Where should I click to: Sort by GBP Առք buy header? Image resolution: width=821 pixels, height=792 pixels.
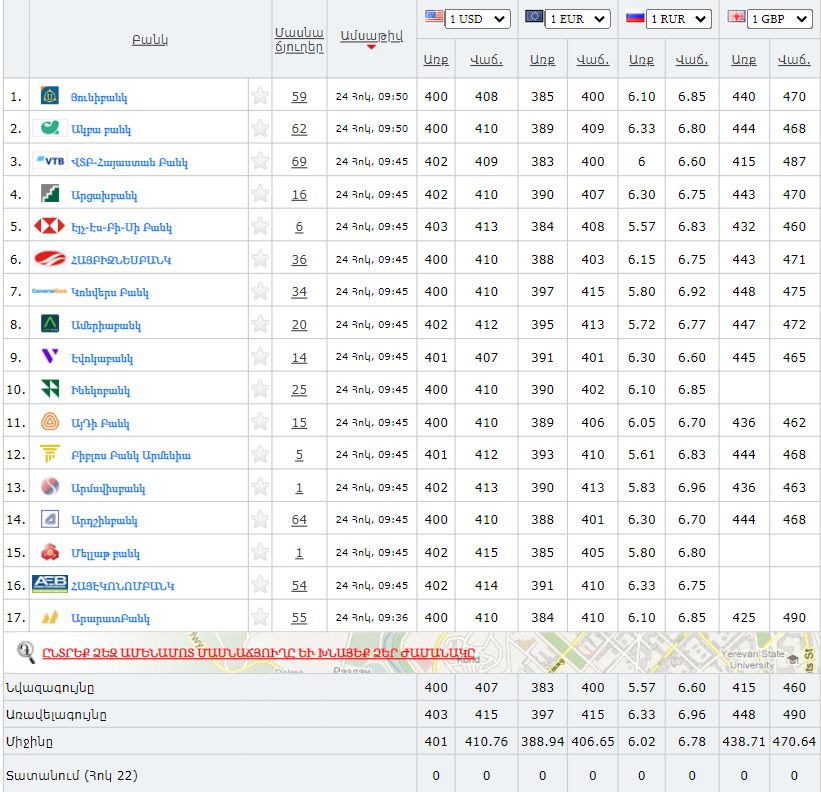[x=744, y=60]
